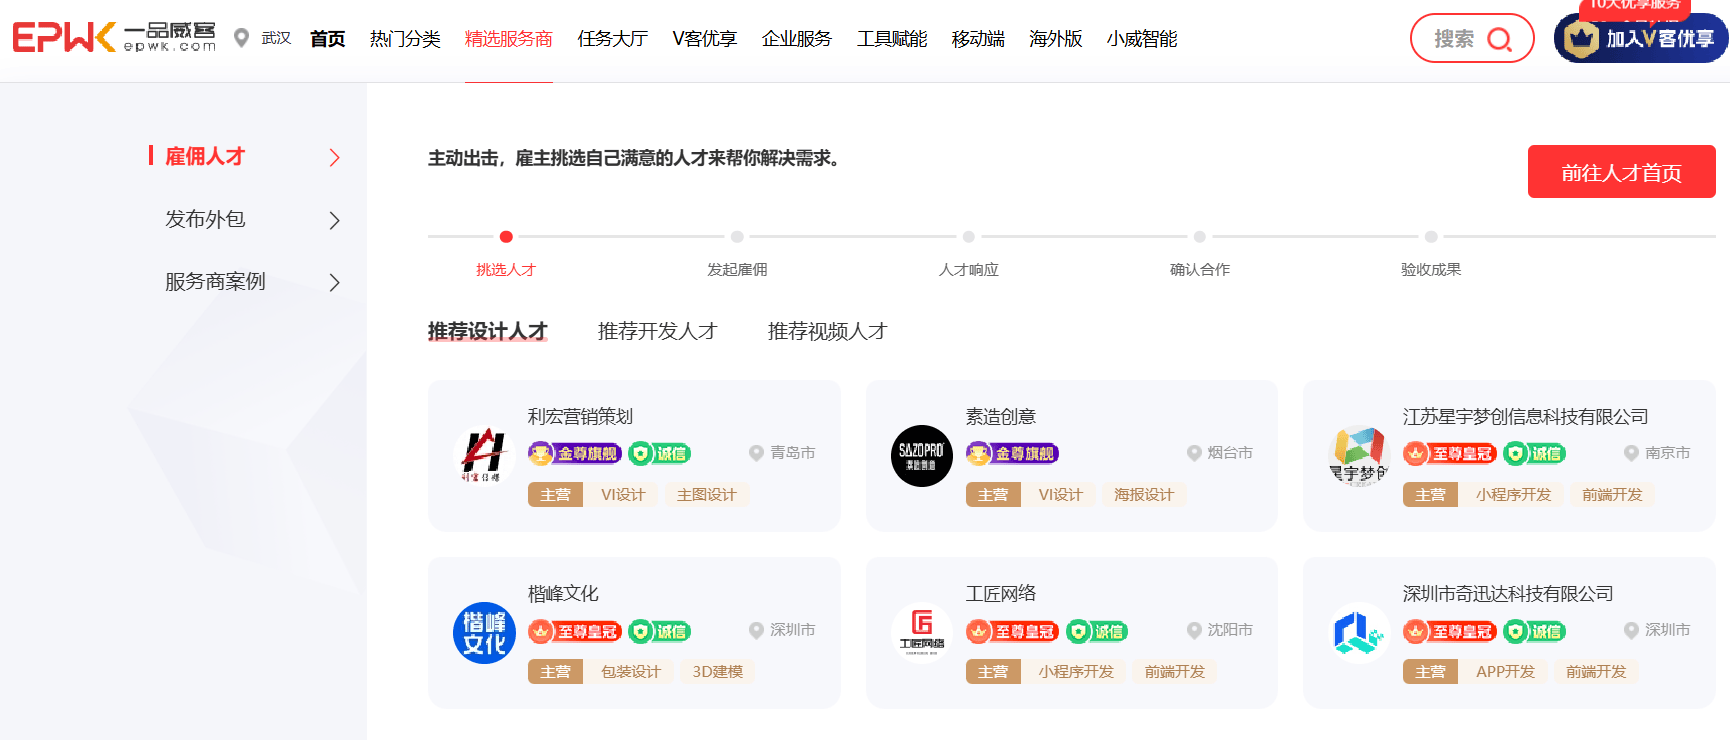Click 至尊皇冠 badge of 江苏星宇梦创
The image size is (1730, 740).
[1450, 454]
